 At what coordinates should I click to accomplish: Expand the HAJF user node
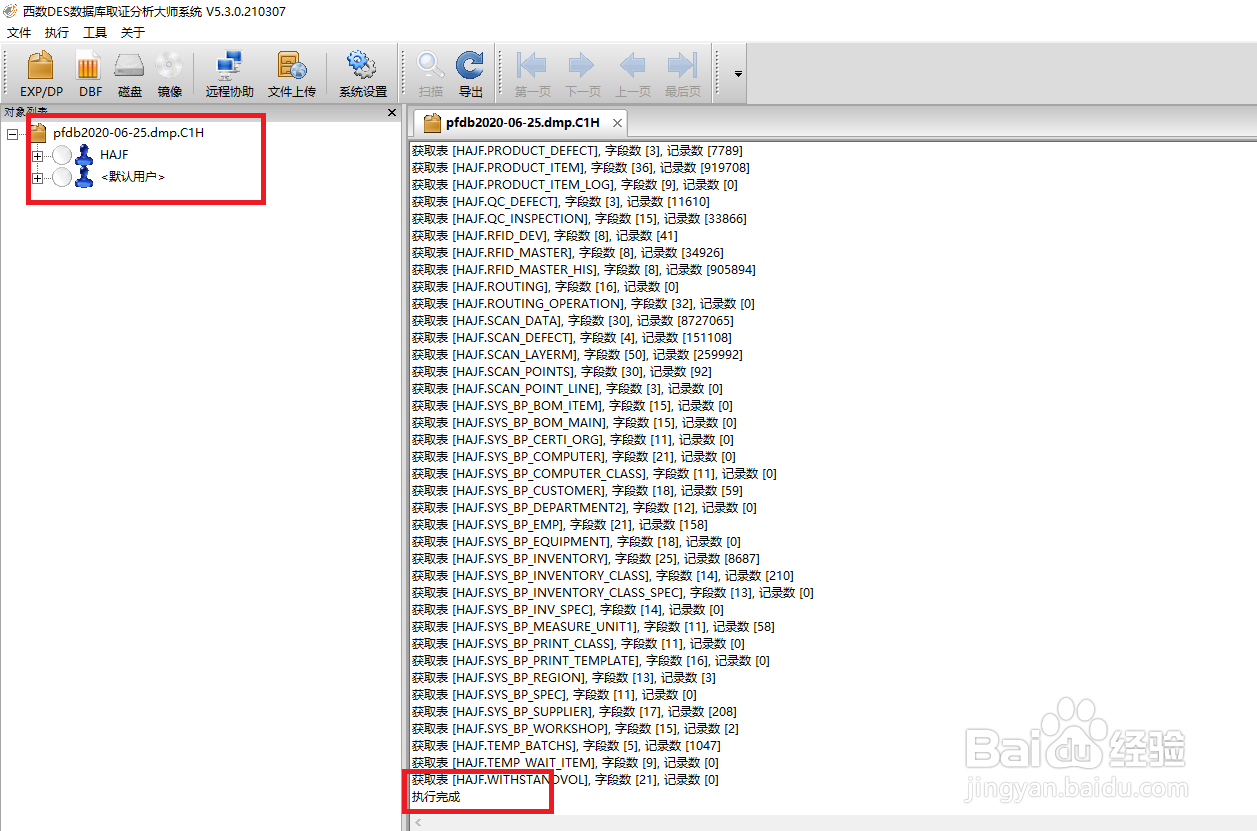click(38, 155)
